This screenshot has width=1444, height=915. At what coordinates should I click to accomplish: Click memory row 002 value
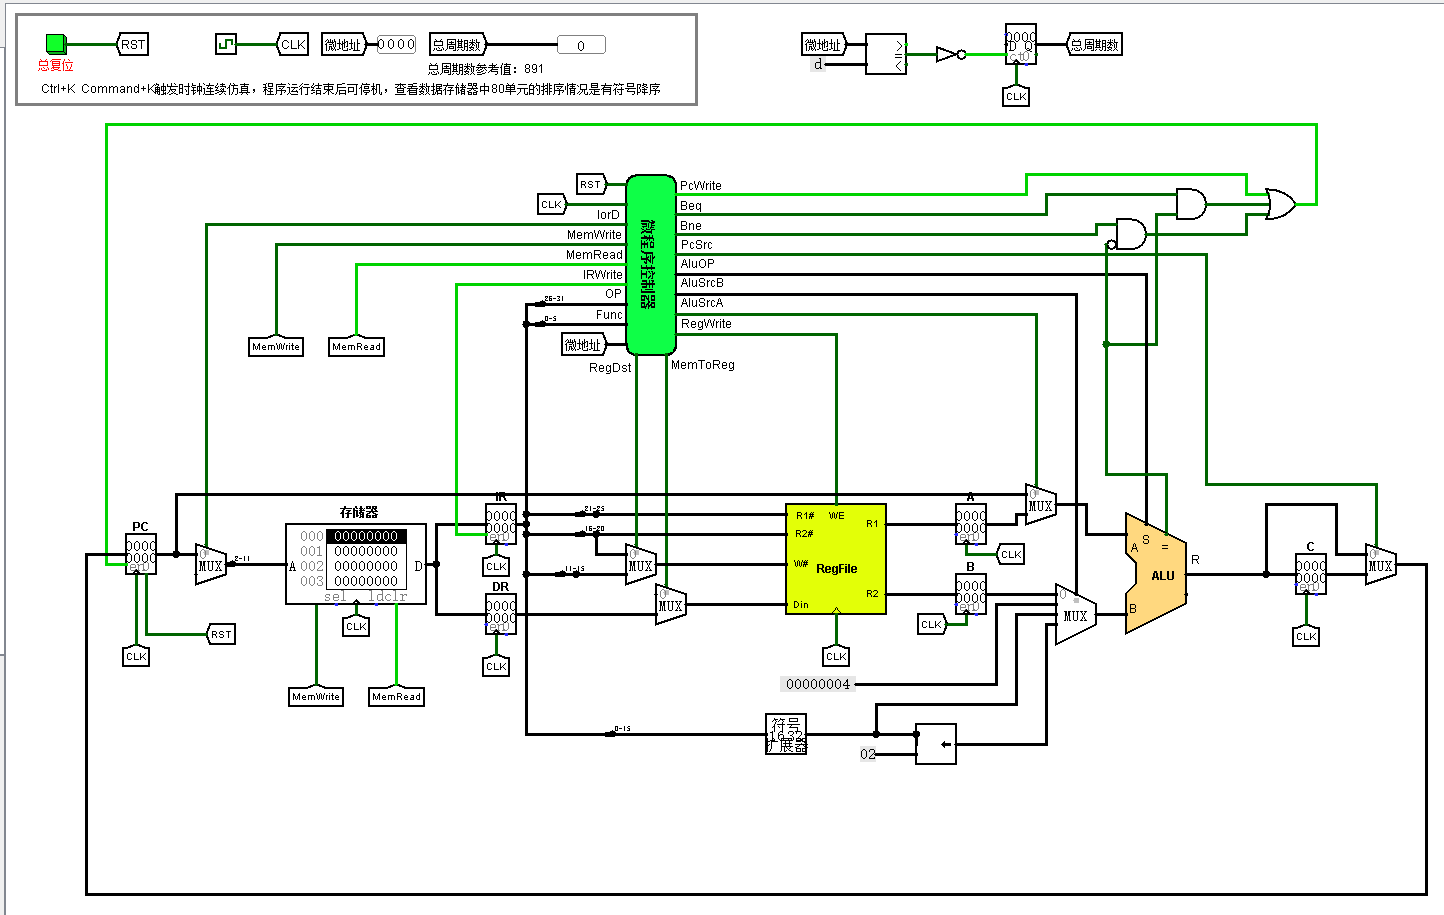coord(366,566)
